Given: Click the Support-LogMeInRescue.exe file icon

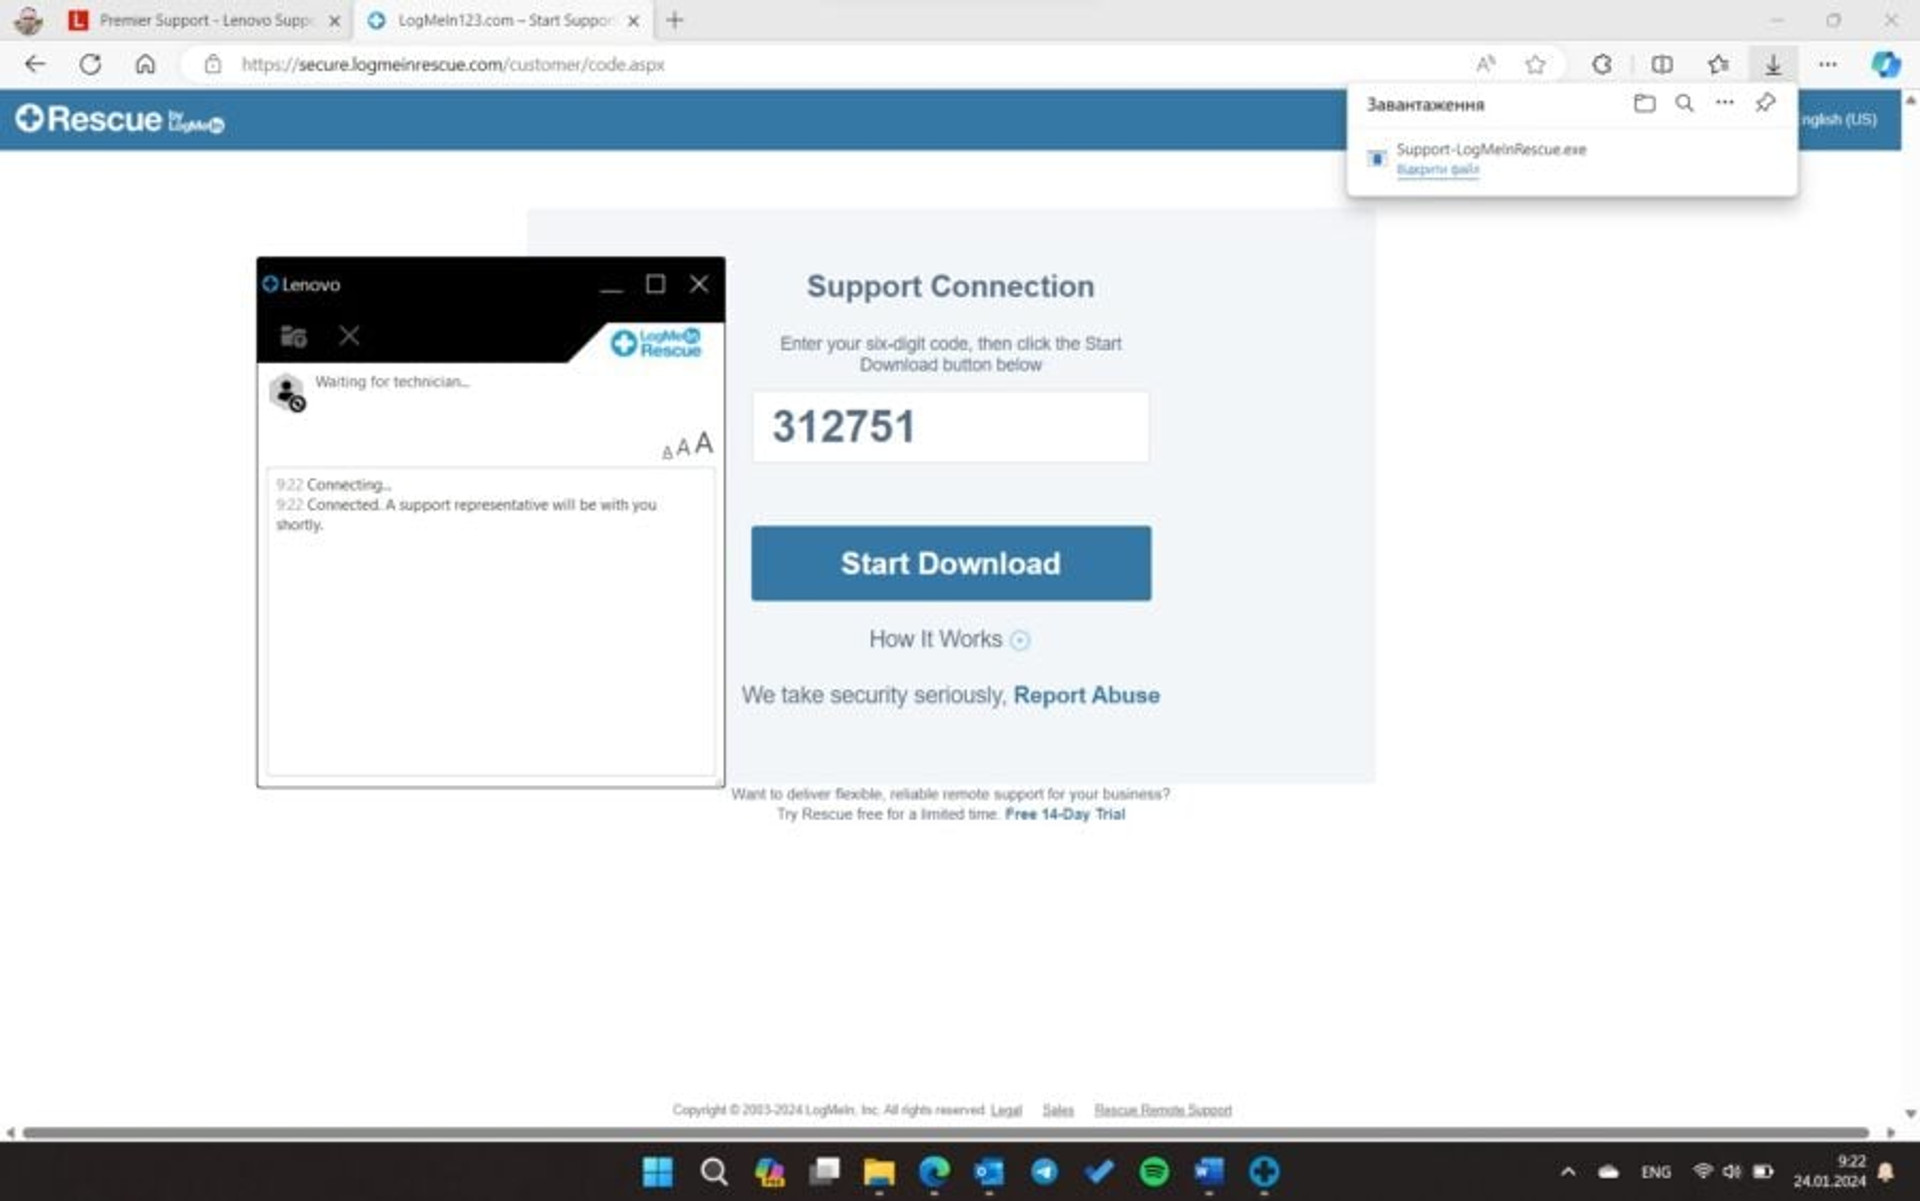Looking at the screenshot, I should pos(1377,158).
